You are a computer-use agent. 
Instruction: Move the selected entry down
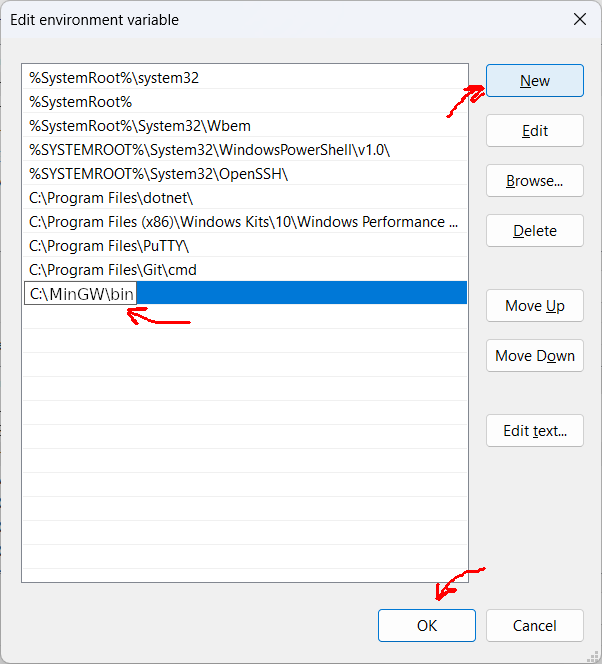535,355
